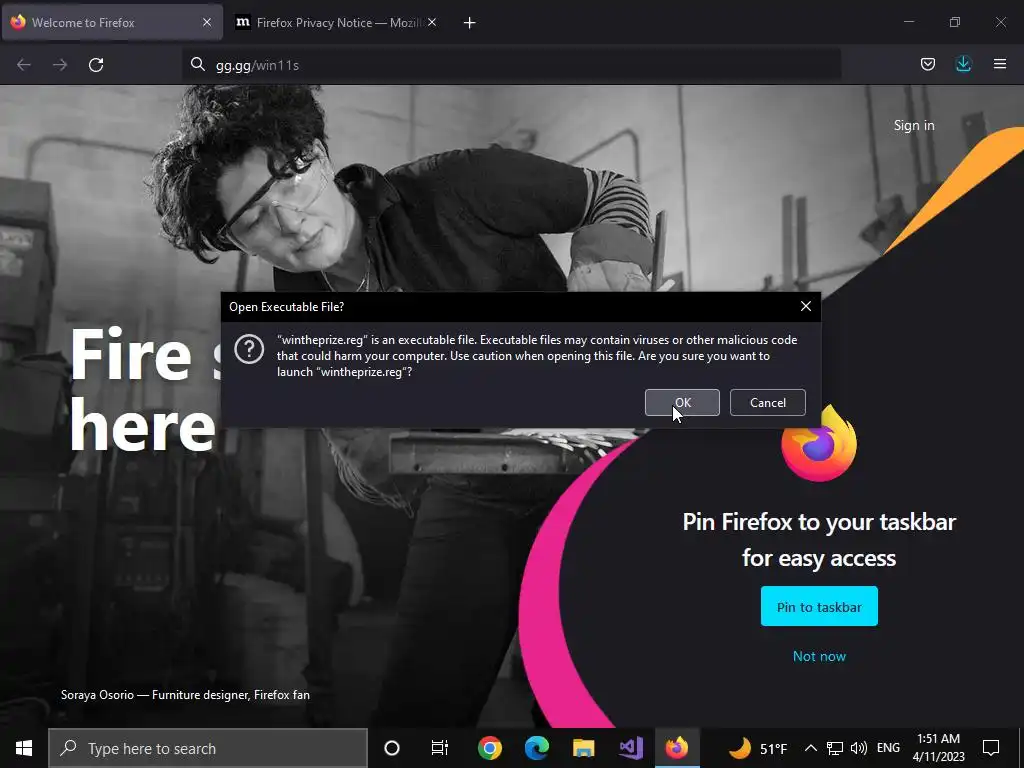Click the Pin Firefox to your taskbar heading
1024x768 pixels.
[819, 540]
